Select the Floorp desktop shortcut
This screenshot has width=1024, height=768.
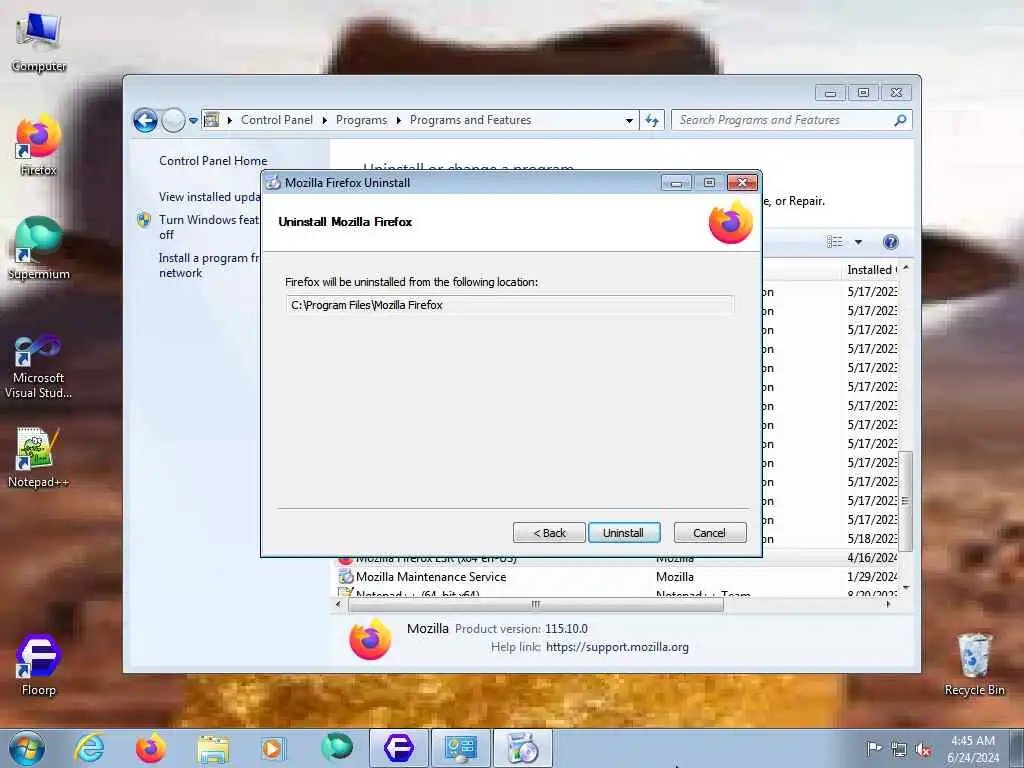coord(39,665)
